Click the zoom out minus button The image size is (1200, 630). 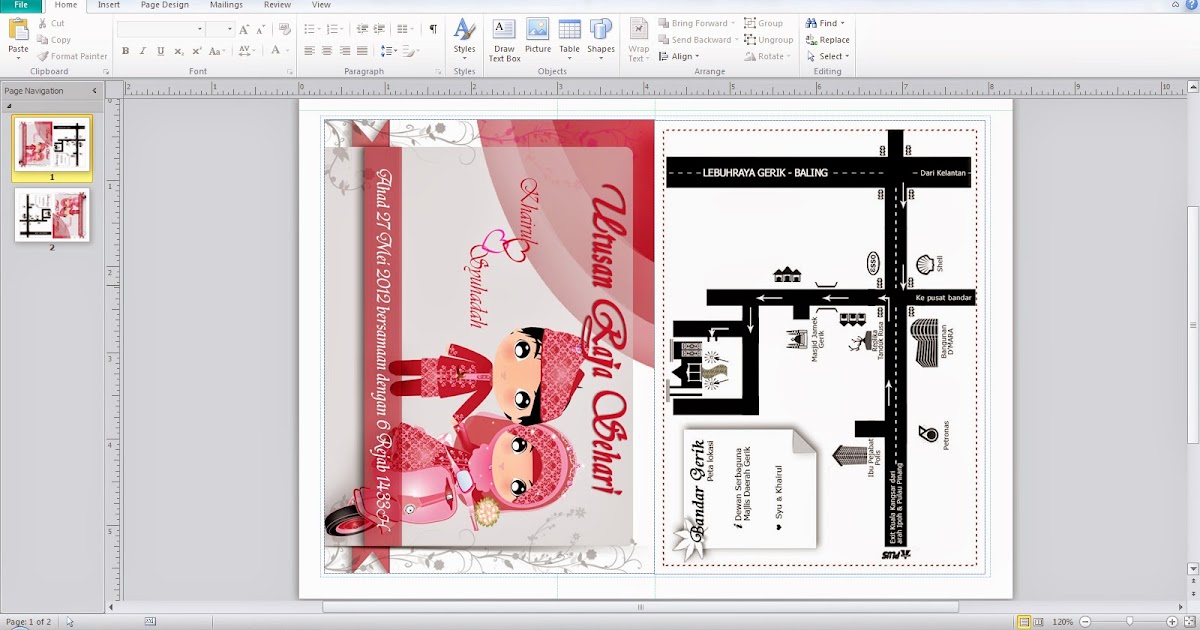[1085, 622]
